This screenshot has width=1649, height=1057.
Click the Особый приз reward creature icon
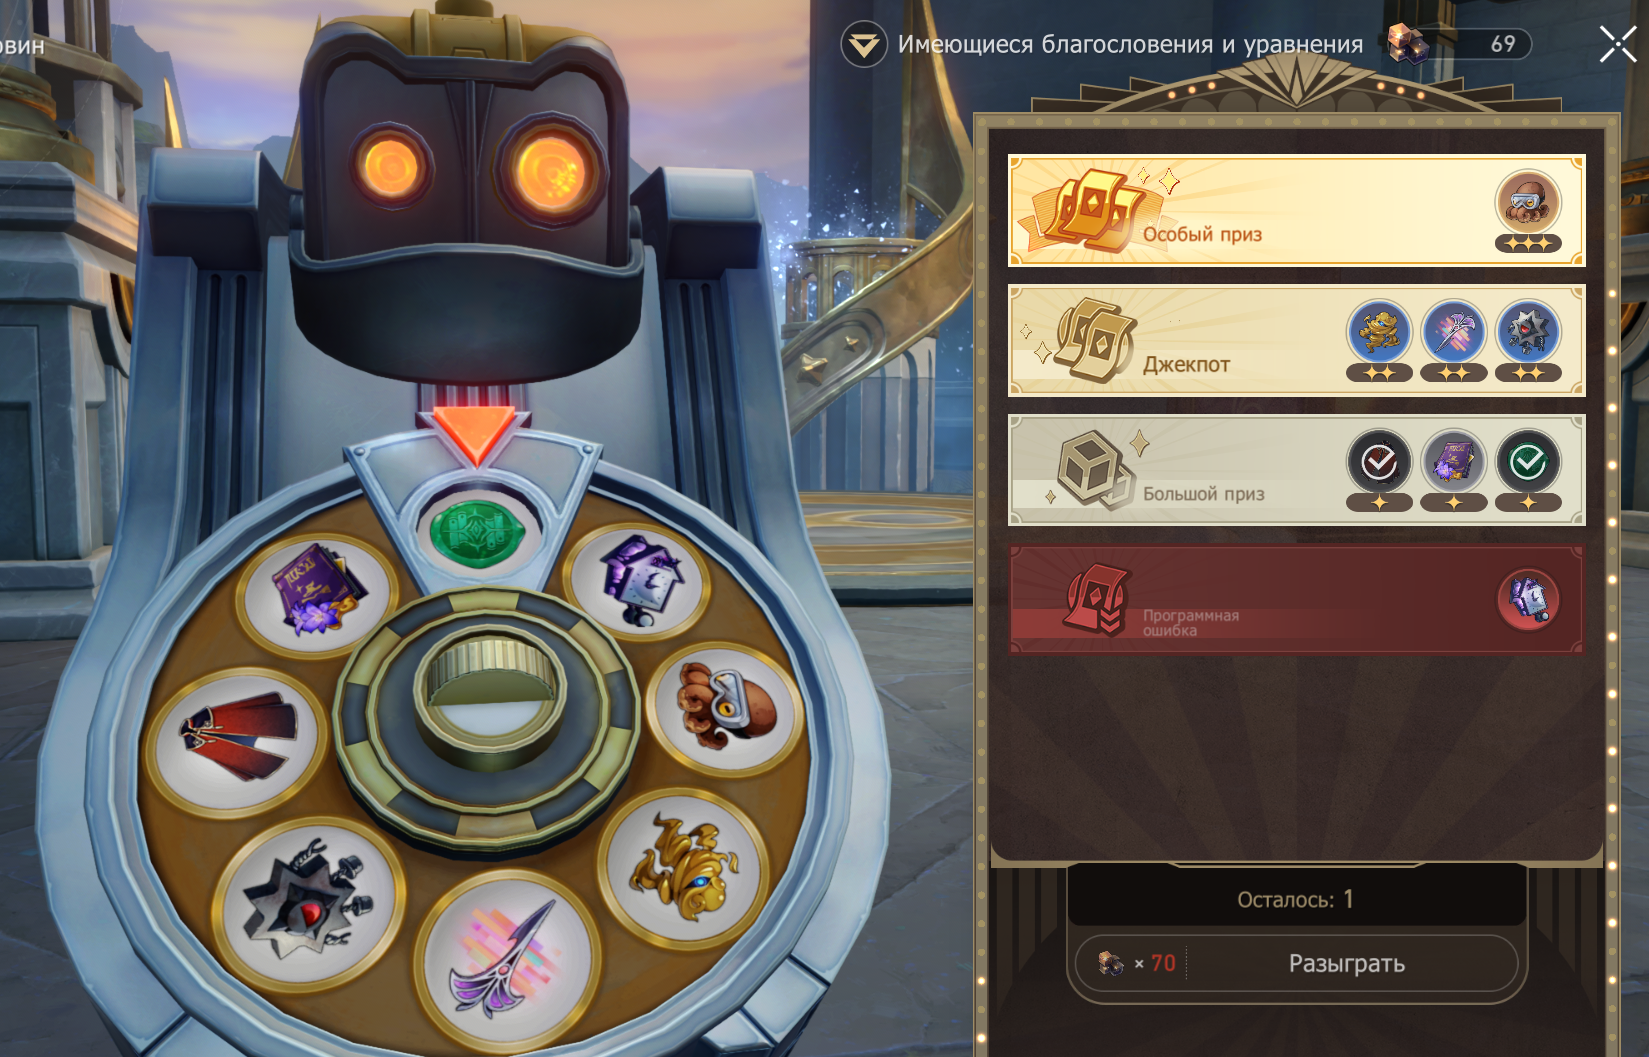pyautogui.click(x=1528, y=202)
